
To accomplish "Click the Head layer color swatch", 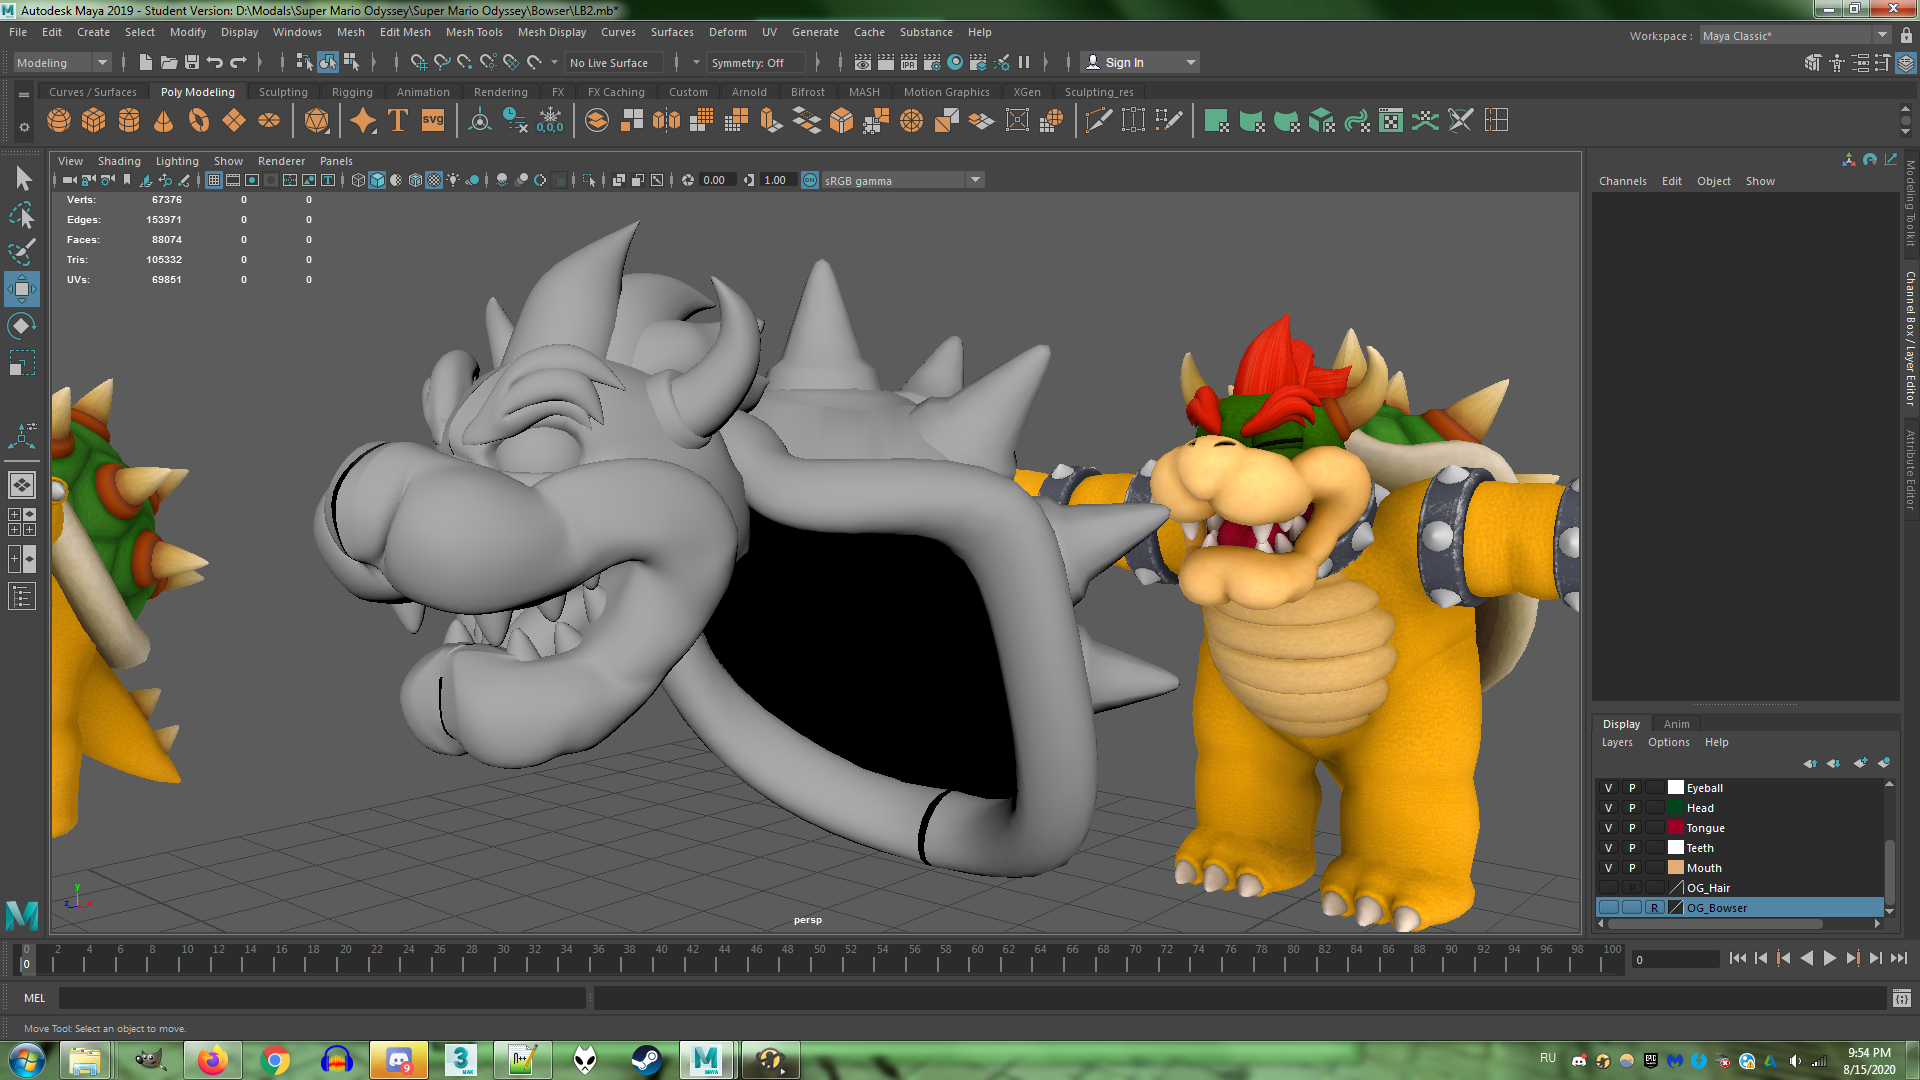I will pyautogui.click(x=1676, y=808).
